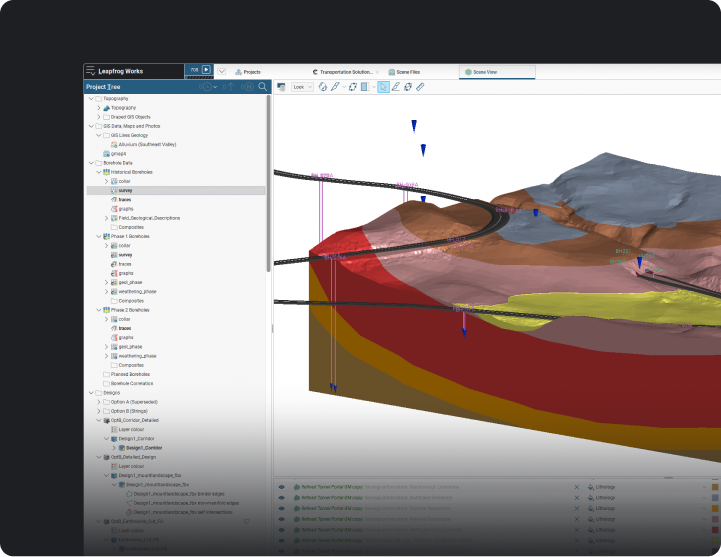The width and height of the screenshot is (721, 557).
Task: Click the rotate view icon next to Look
Action: (x=323, y=87)
